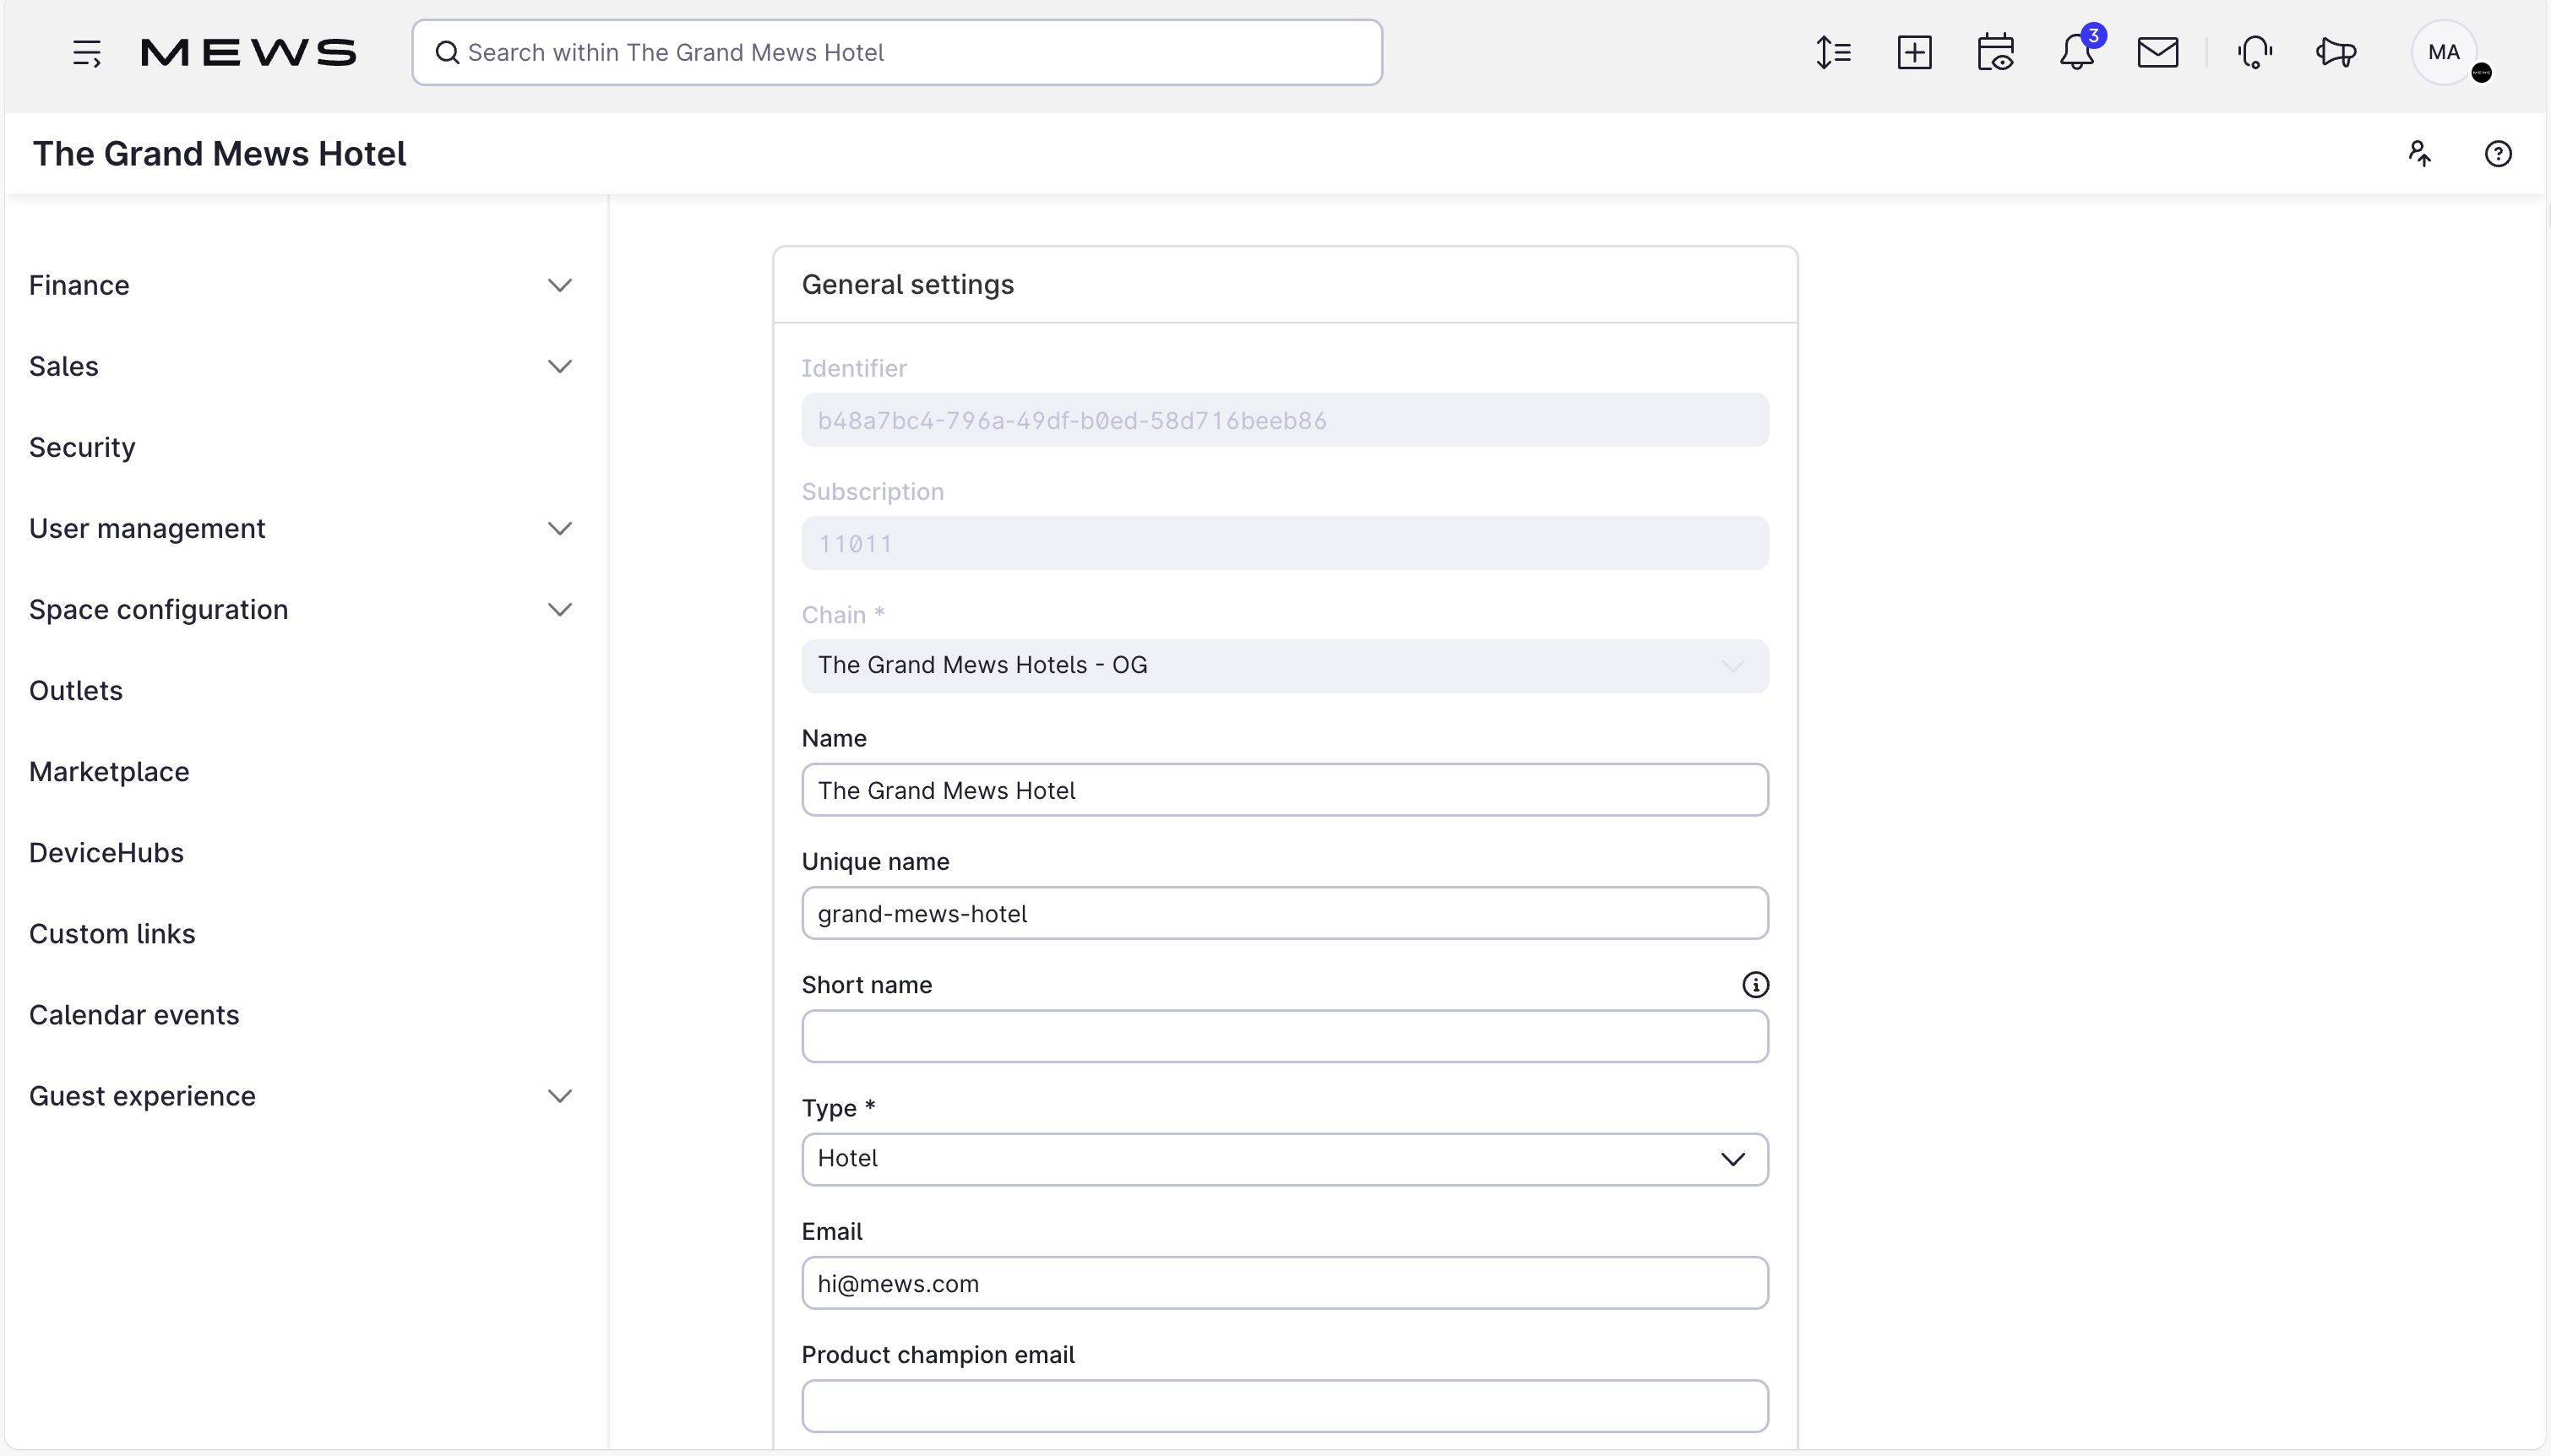Screen dimensions: 2551x1456
Task: Expand the Space configuration chevron
Action: 560,610
